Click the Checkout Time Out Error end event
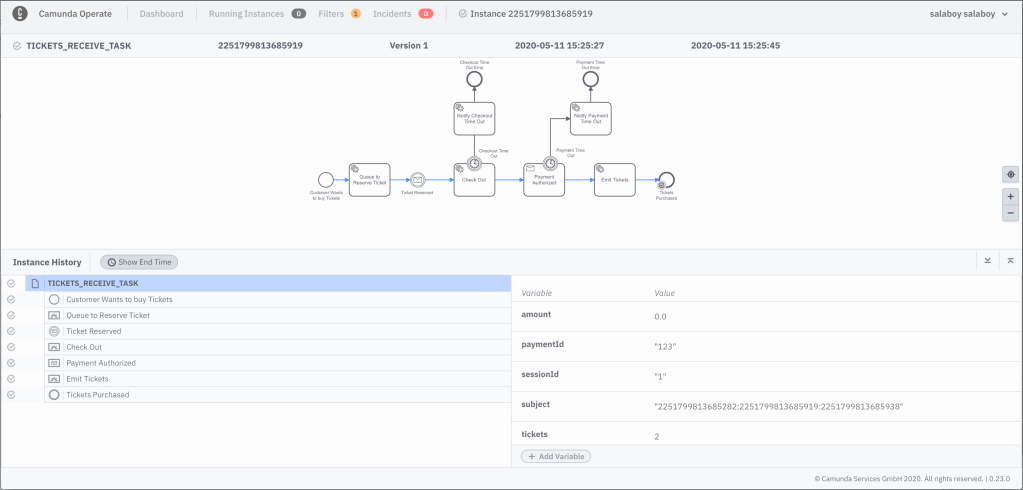 point(474,79)
